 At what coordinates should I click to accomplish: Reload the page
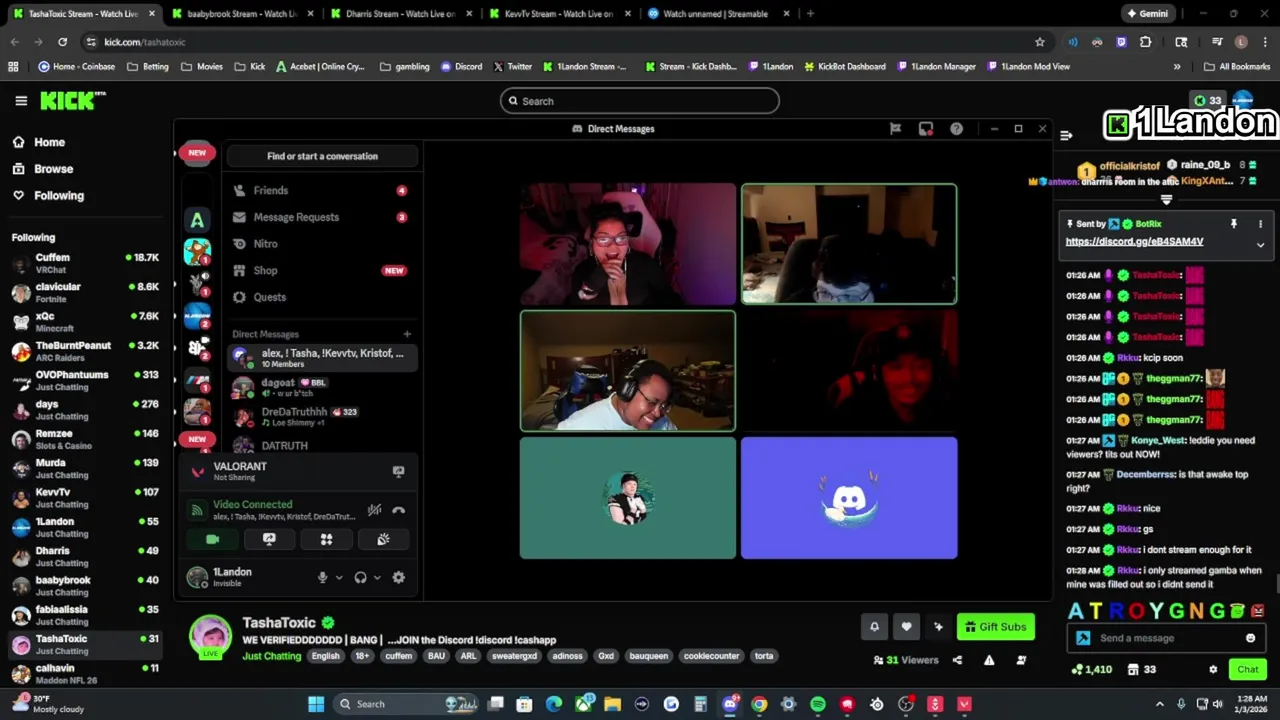pyautogui.click(x=62, y=42)
